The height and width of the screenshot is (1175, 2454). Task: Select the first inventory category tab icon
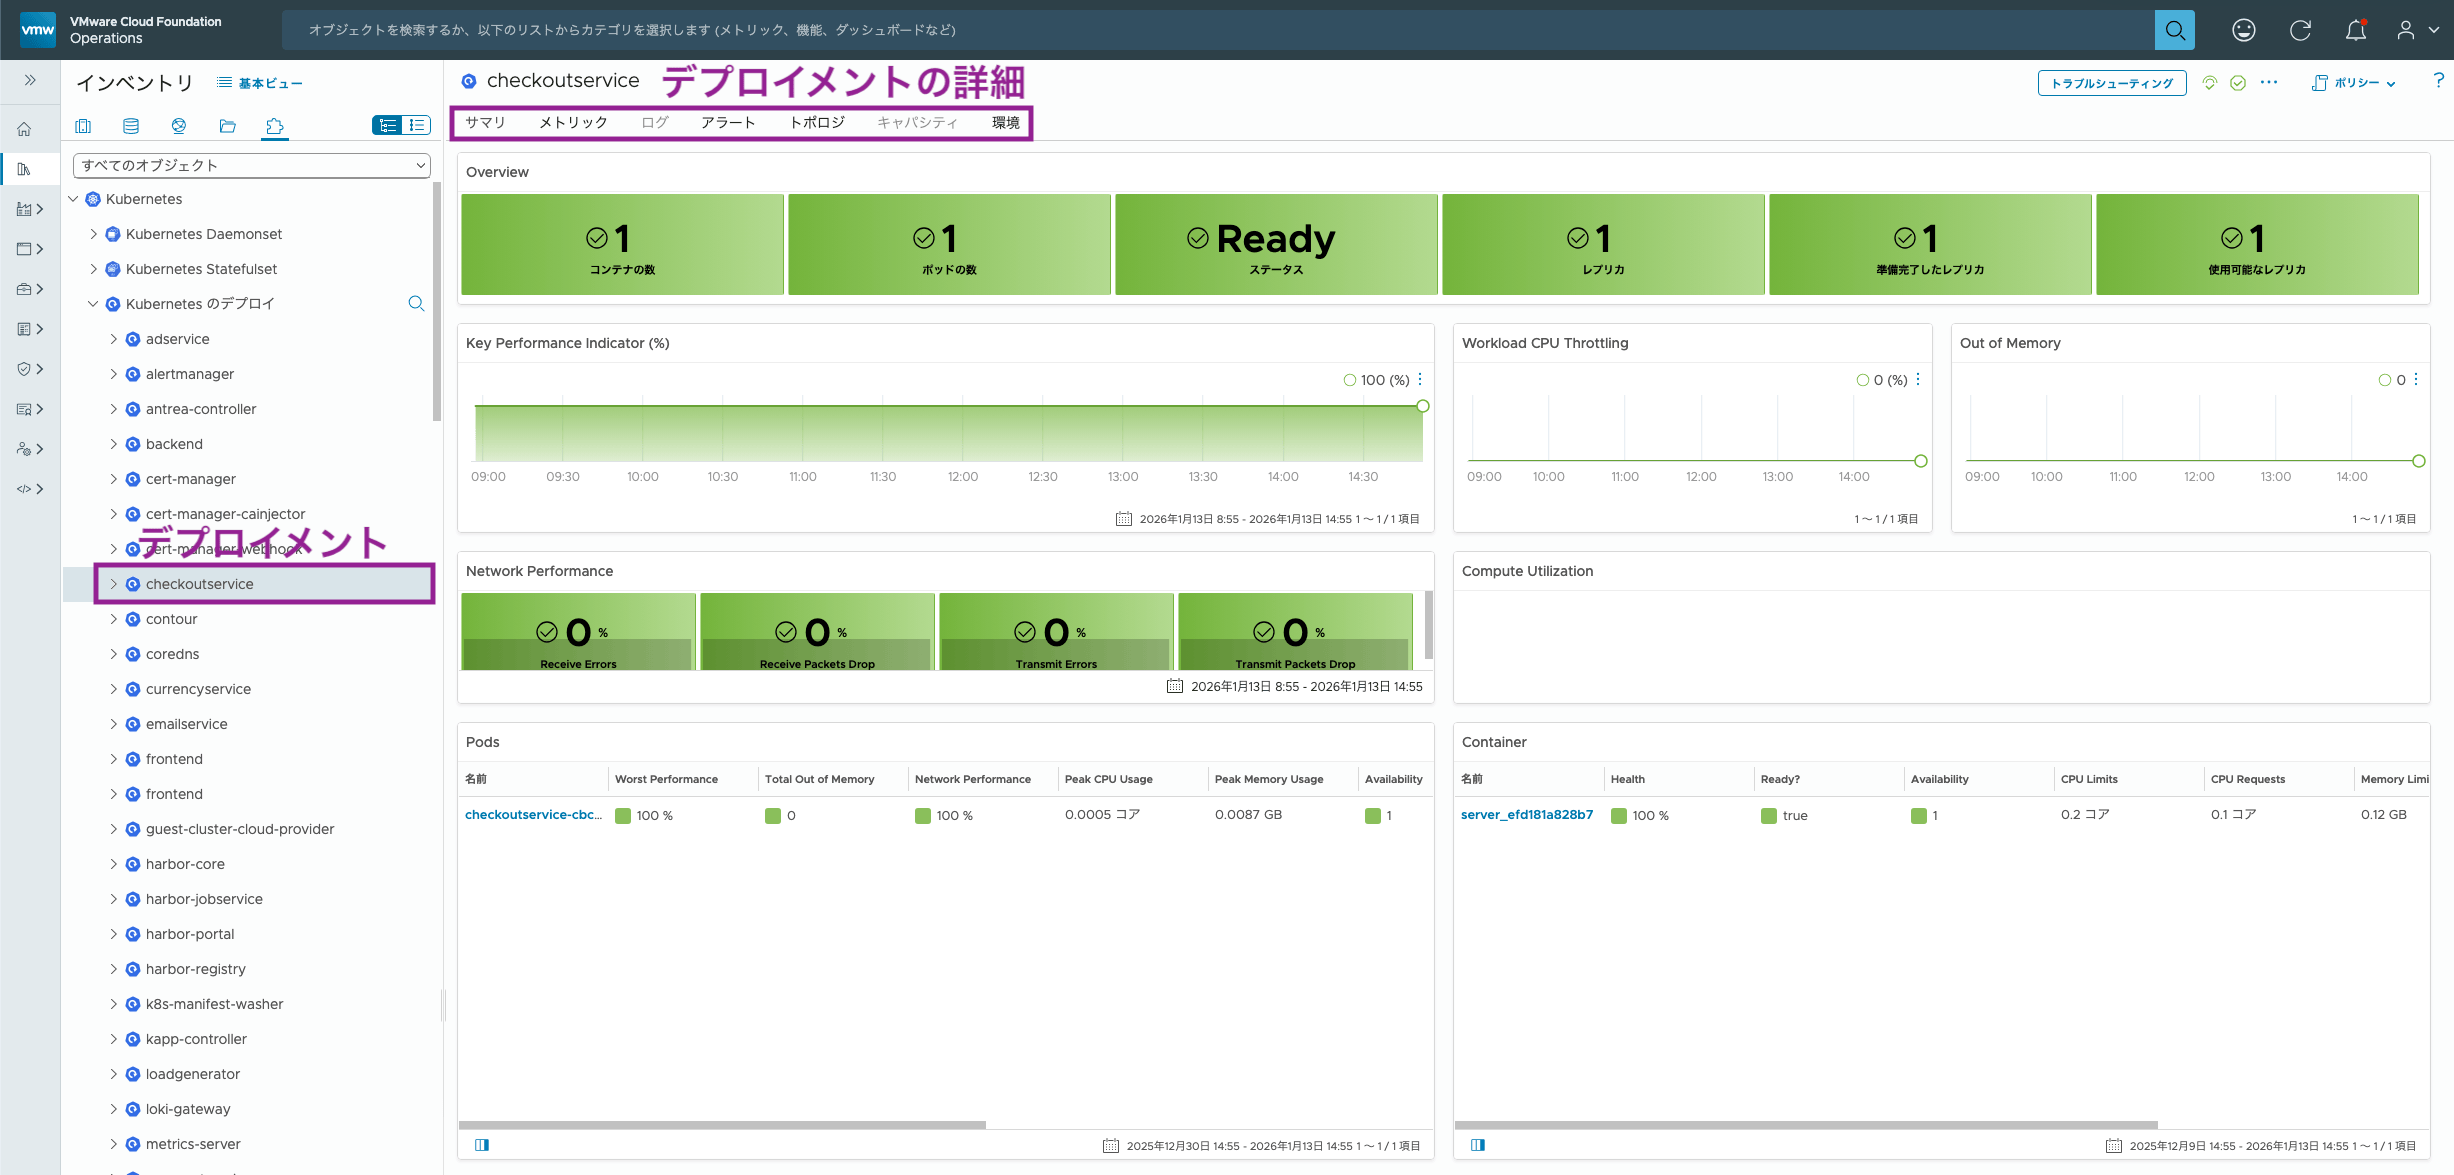point(83,126)
